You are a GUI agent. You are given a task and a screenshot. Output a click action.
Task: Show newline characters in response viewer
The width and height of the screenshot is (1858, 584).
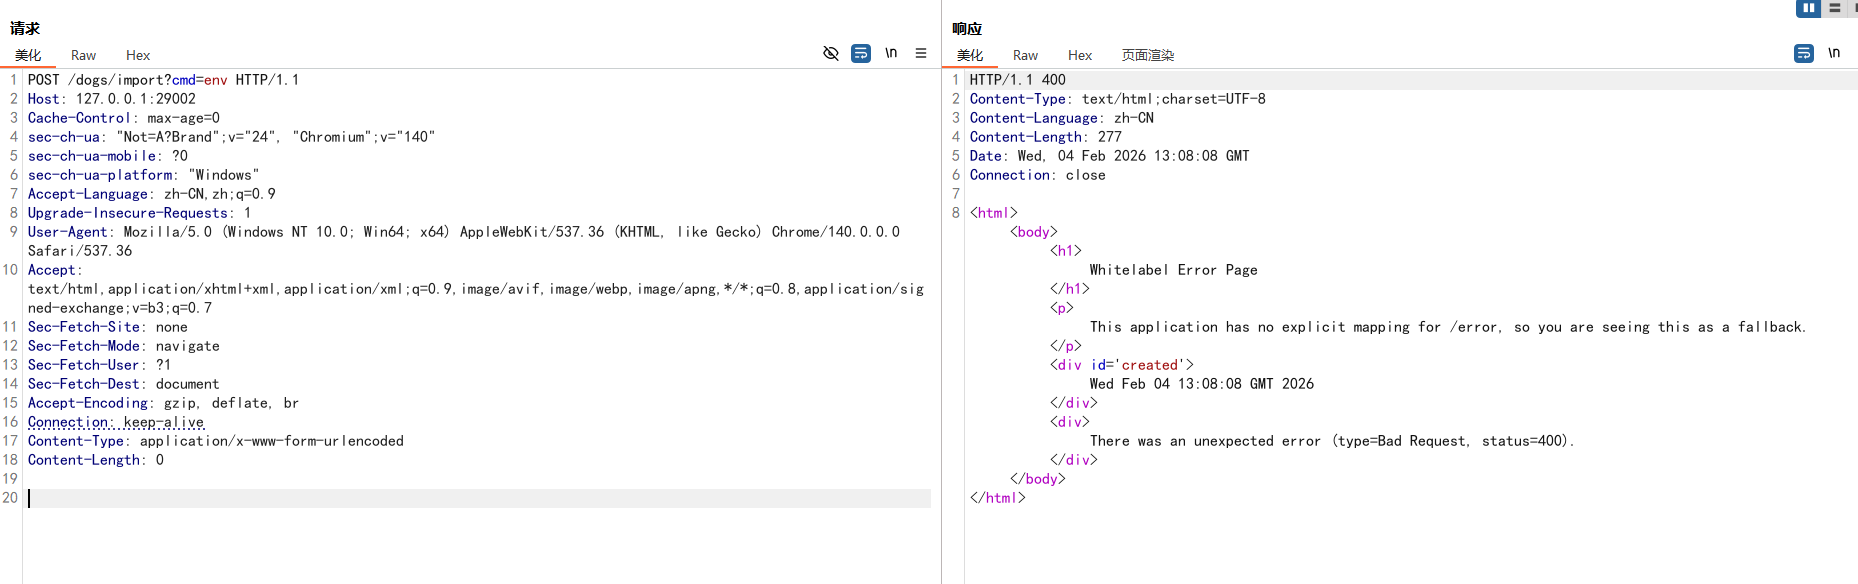(1834, 53)
